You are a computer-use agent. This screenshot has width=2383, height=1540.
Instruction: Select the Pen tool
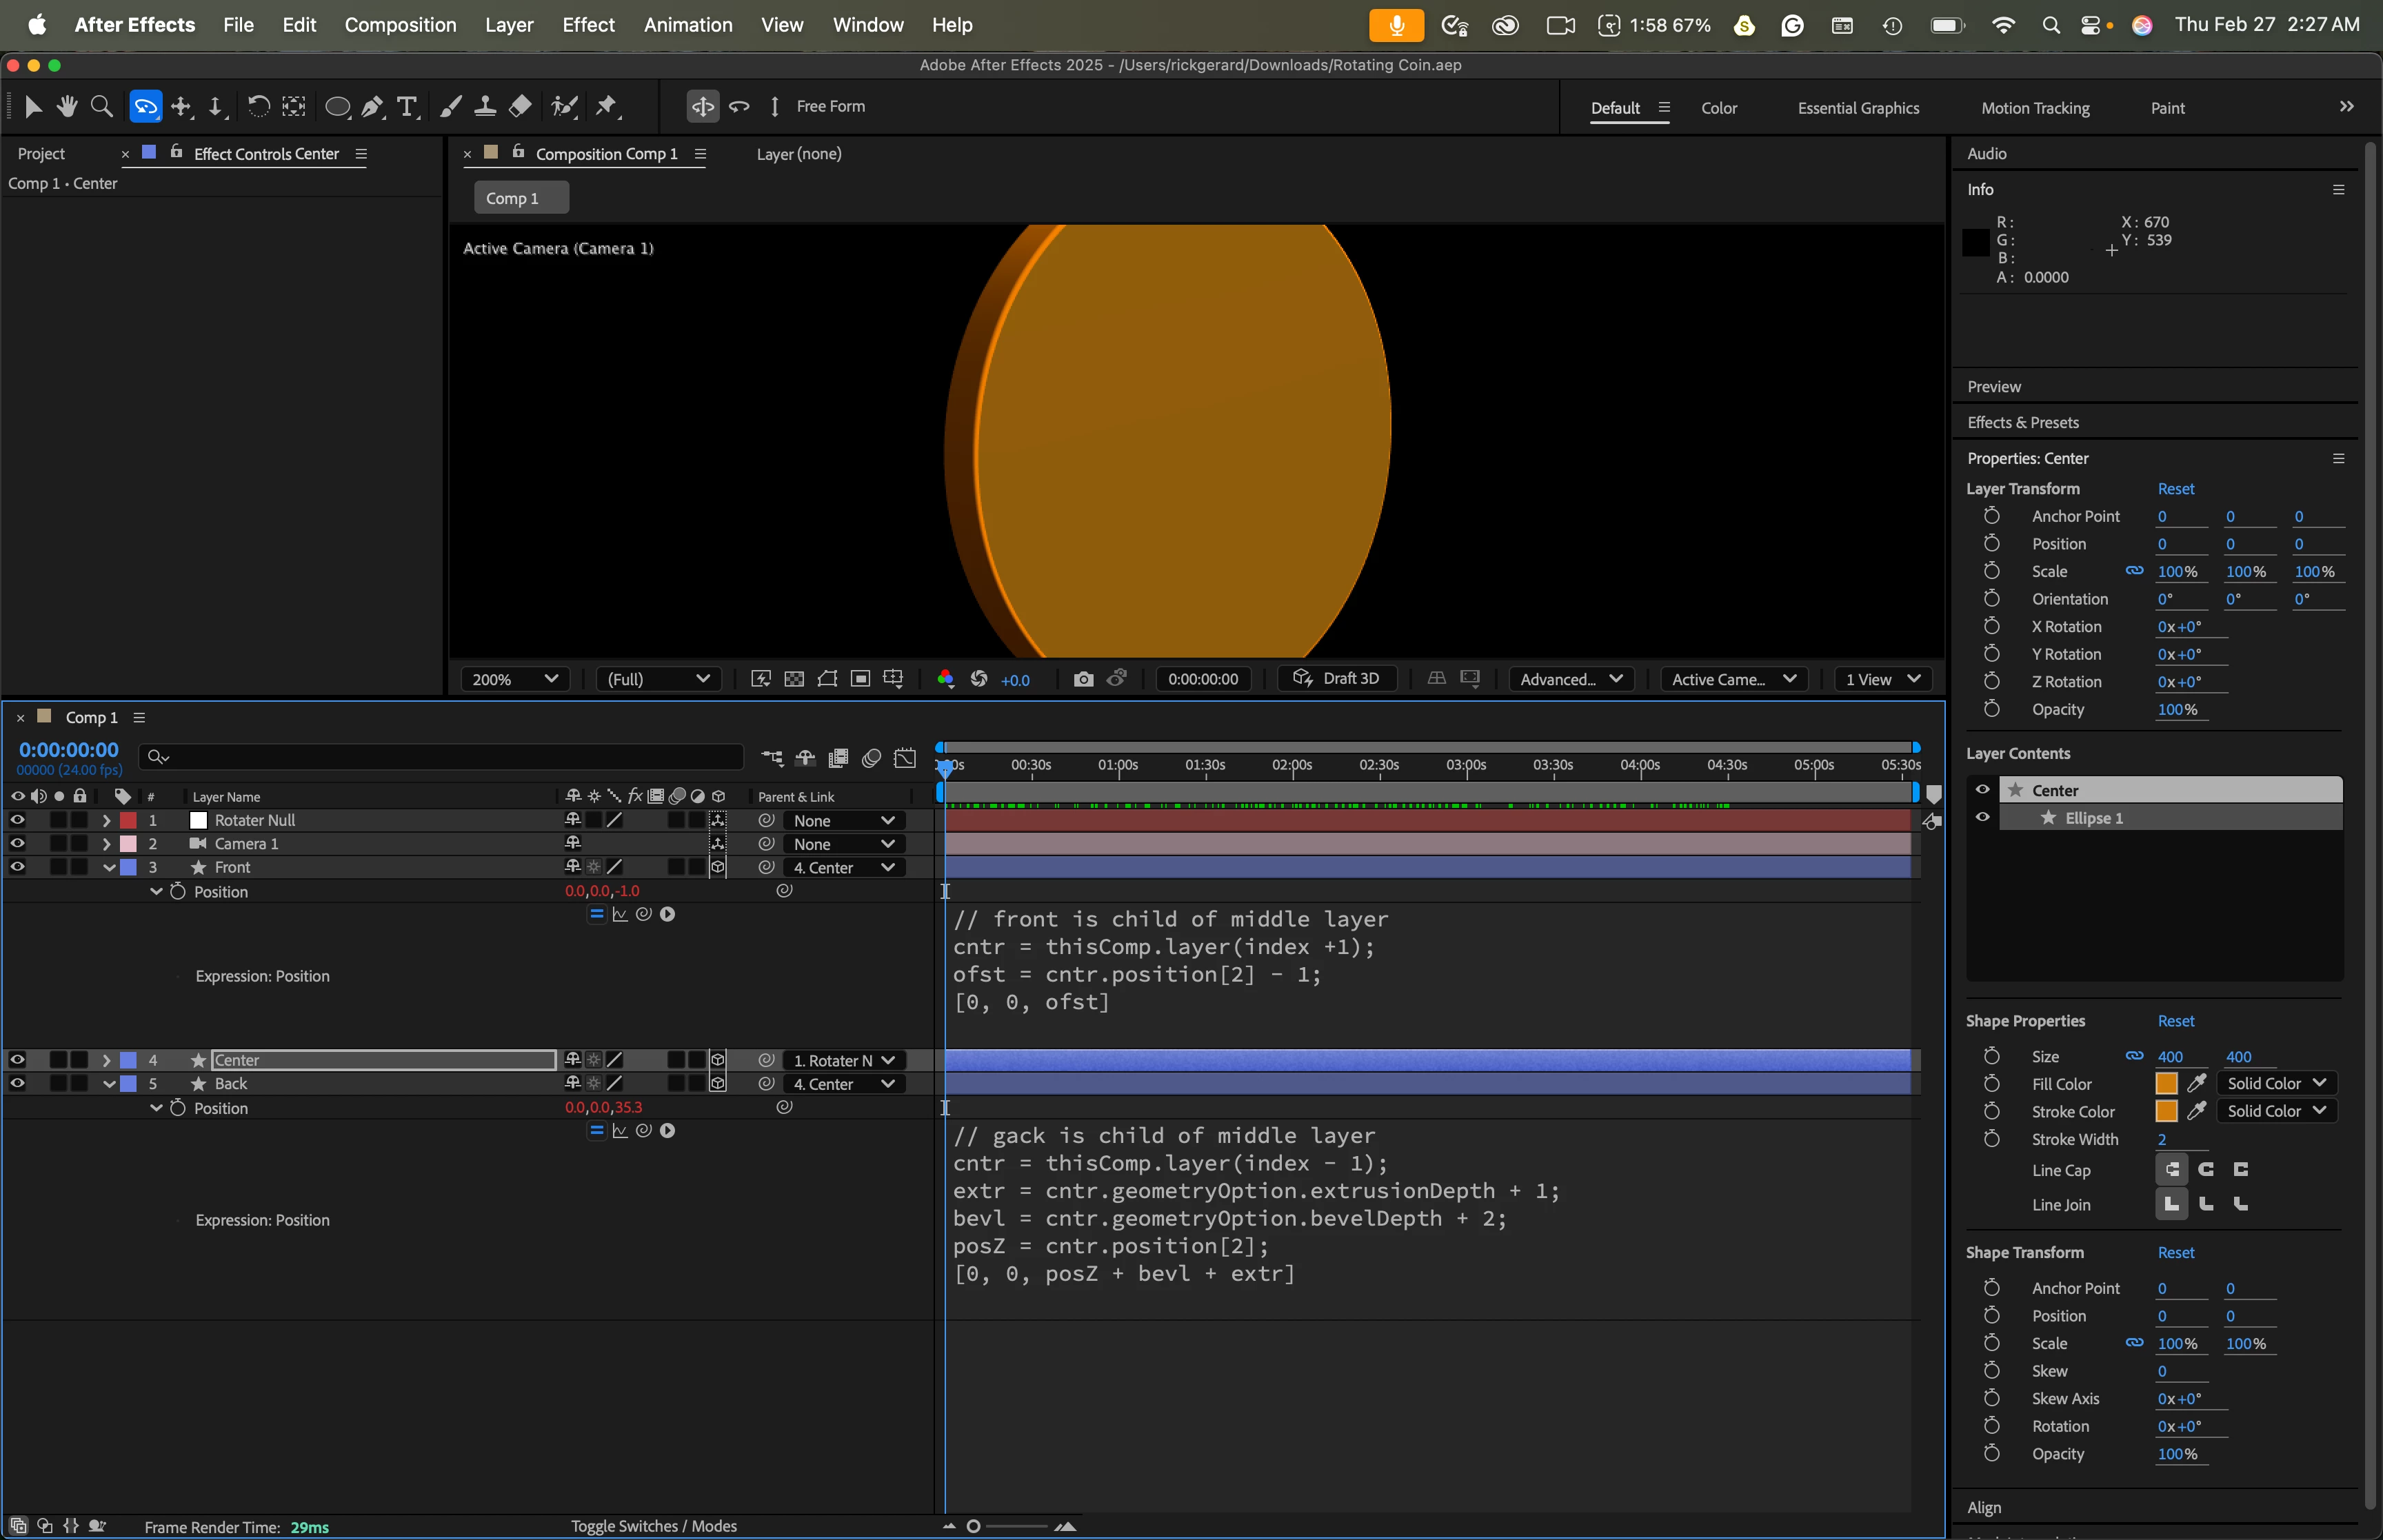click(x=372, y=107)
